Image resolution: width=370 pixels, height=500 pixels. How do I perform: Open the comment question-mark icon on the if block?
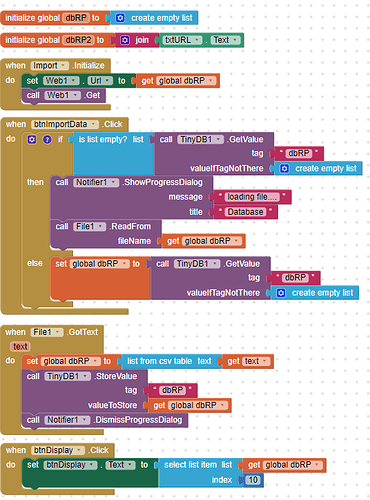coord(47,139)
